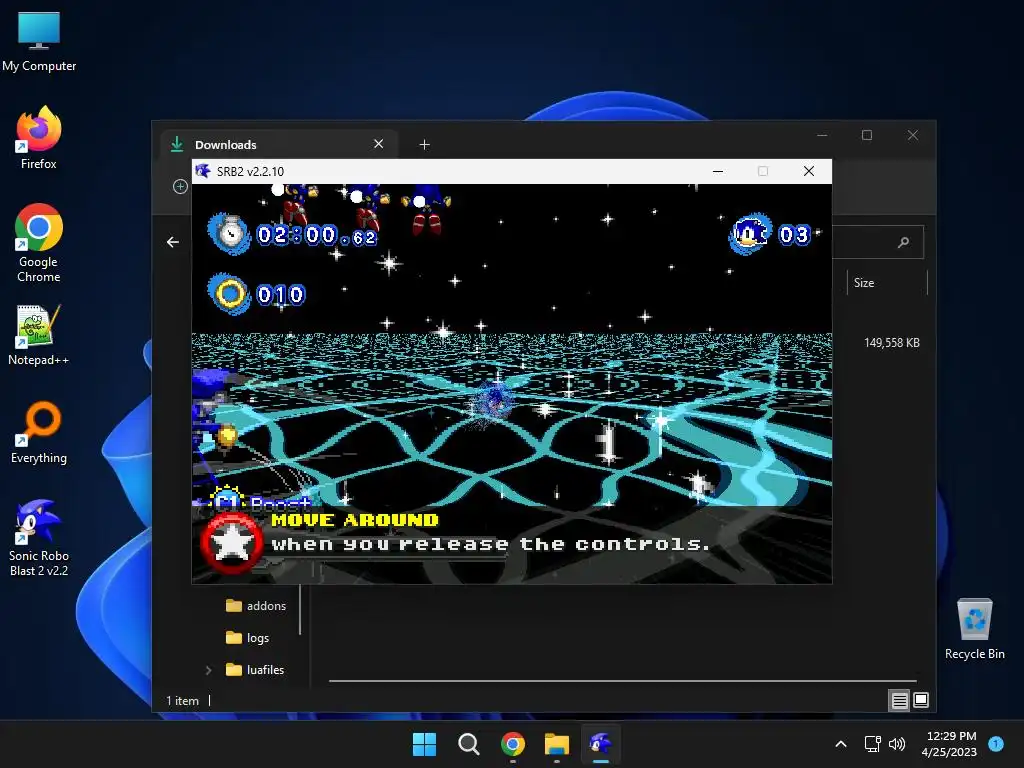
Task: Show hidden system tray icons
Action: click(x=841, y=744)
